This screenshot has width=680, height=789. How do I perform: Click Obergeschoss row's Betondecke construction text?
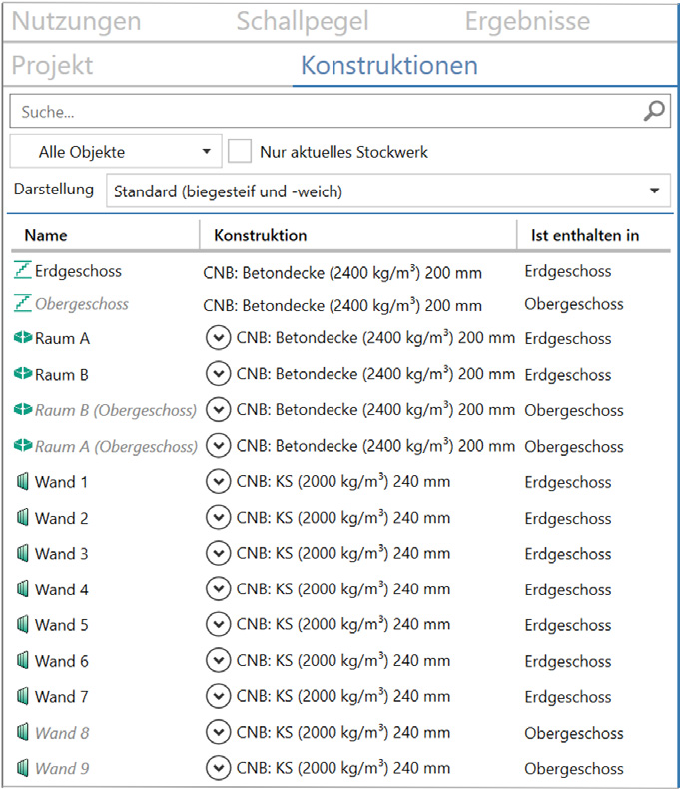pos(342,305)
